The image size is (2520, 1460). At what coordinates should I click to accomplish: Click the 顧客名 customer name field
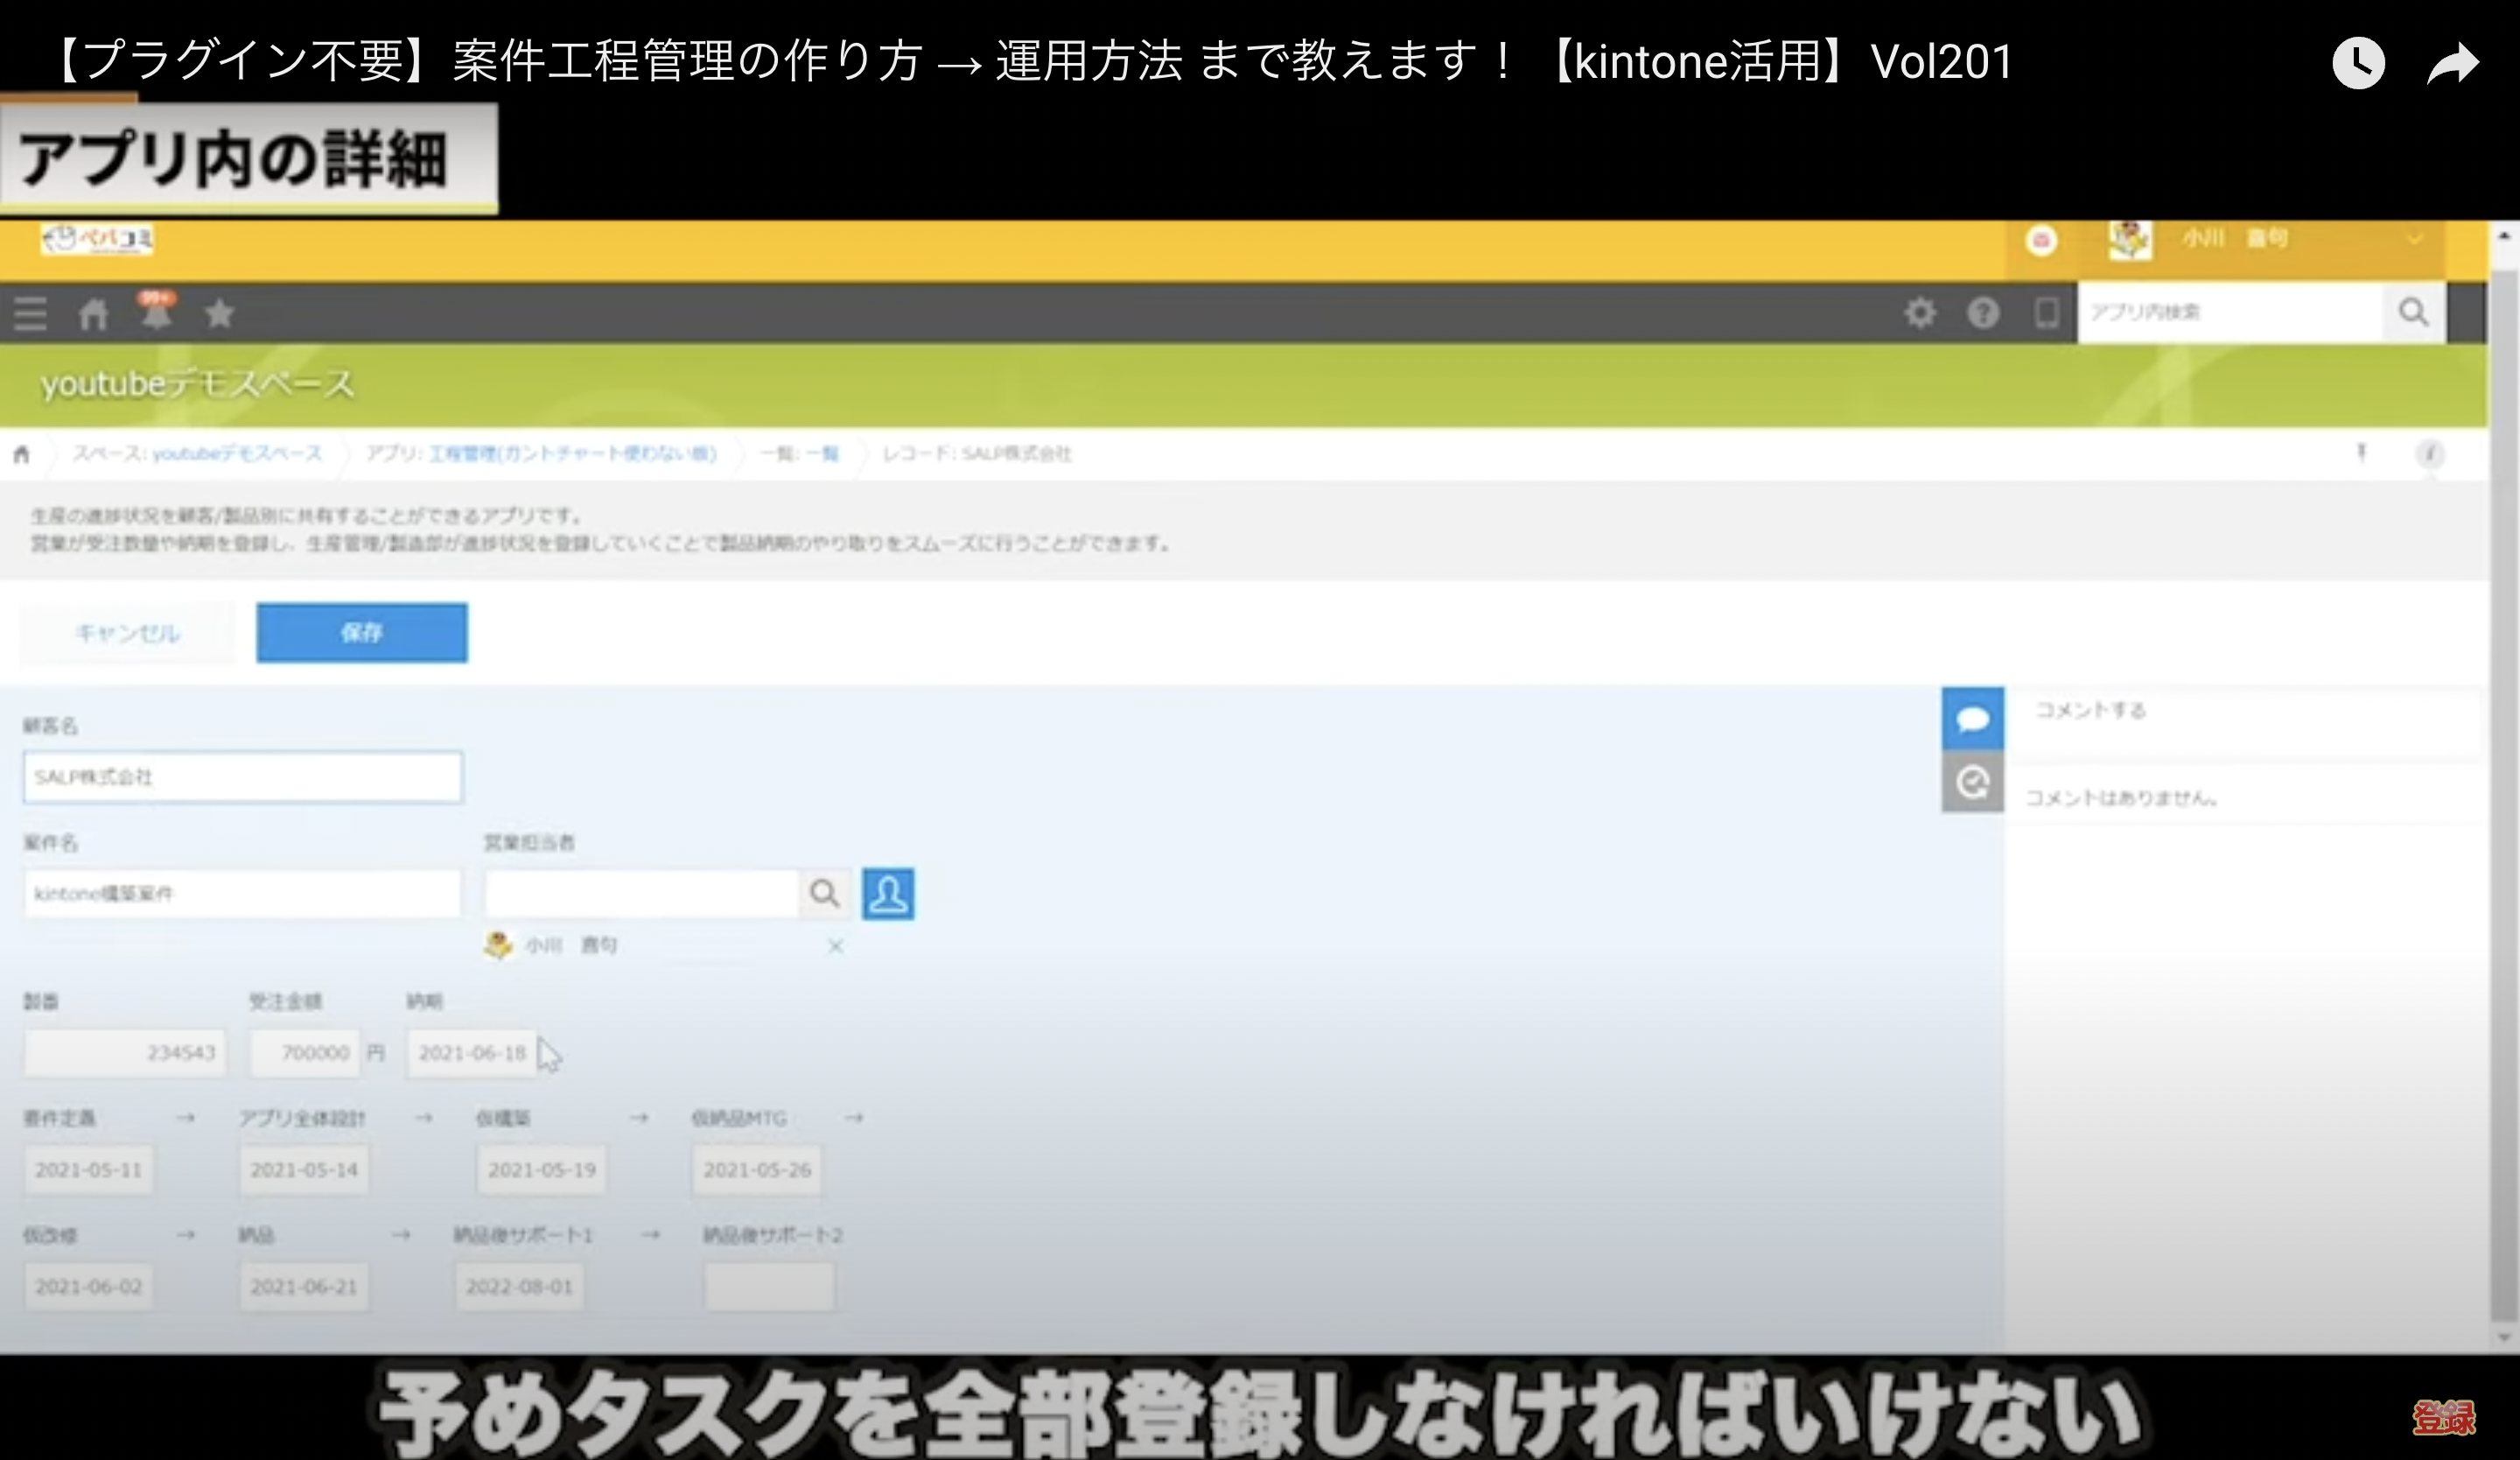243,777
